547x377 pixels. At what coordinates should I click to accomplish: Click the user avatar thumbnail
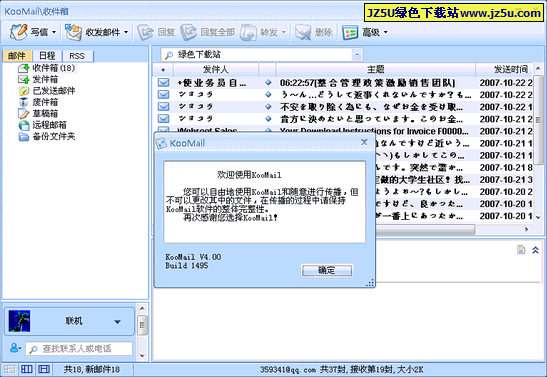[20, 321]
